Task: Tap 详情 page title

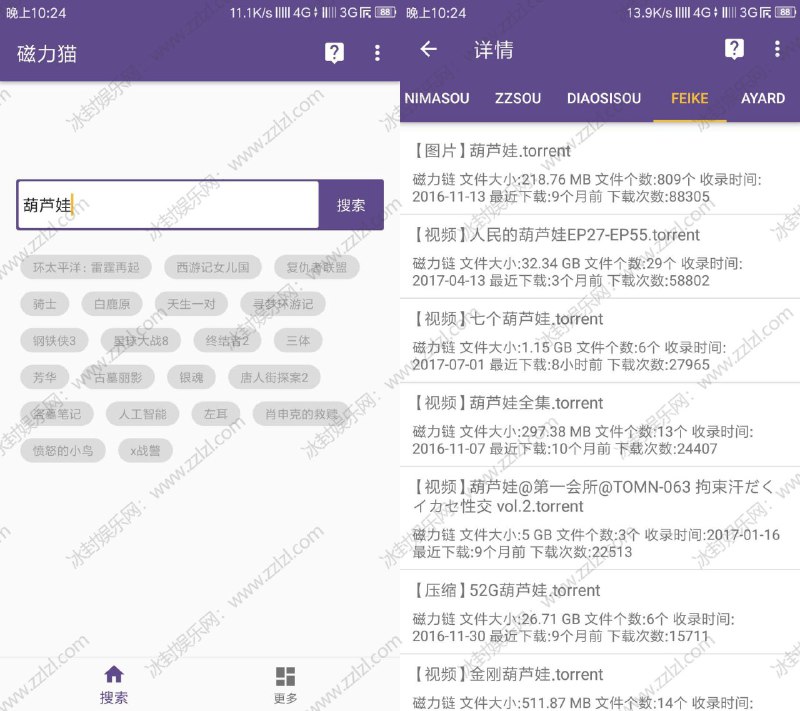Action: (x=493, y=49)
